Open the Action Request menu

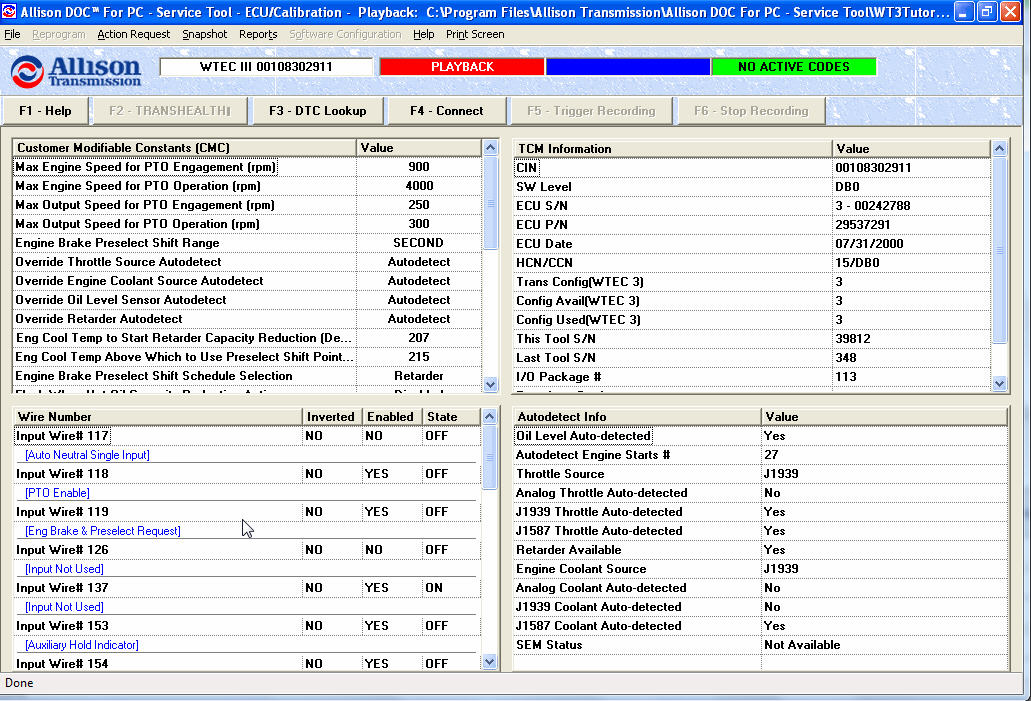click(133, 34)
